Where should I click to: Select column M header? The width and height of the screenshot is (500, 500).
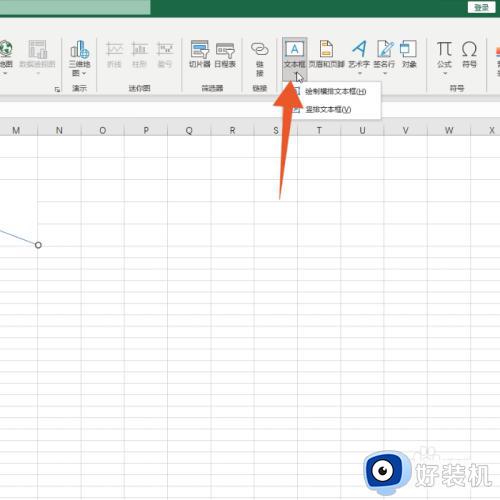pyautogui.click(x=16, y=130)
